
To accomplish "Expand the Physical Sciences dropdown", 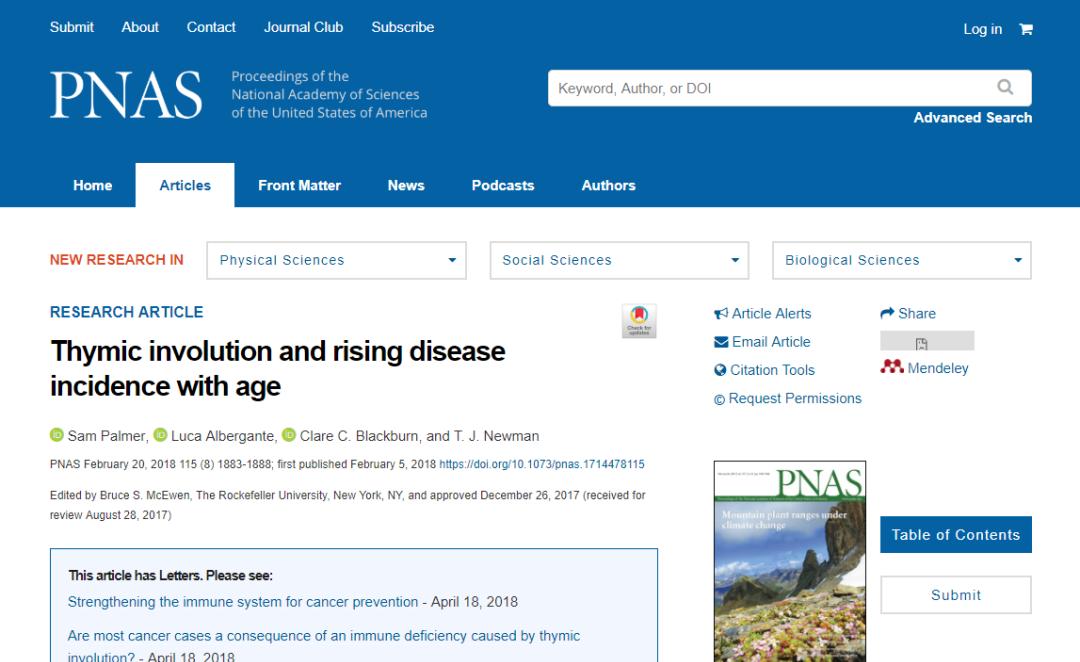I will tap(337, 260).
